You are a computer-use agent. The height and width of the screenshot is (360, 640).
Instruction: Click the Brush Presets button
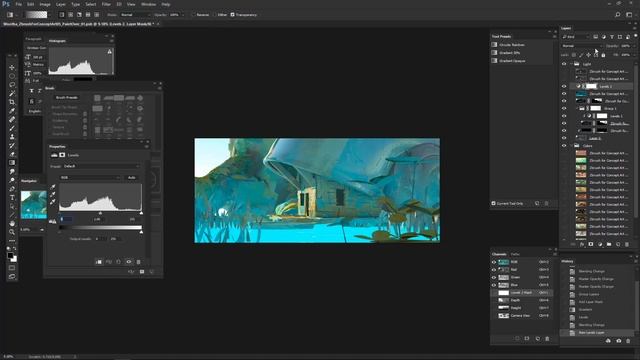(x=67, y=98)
